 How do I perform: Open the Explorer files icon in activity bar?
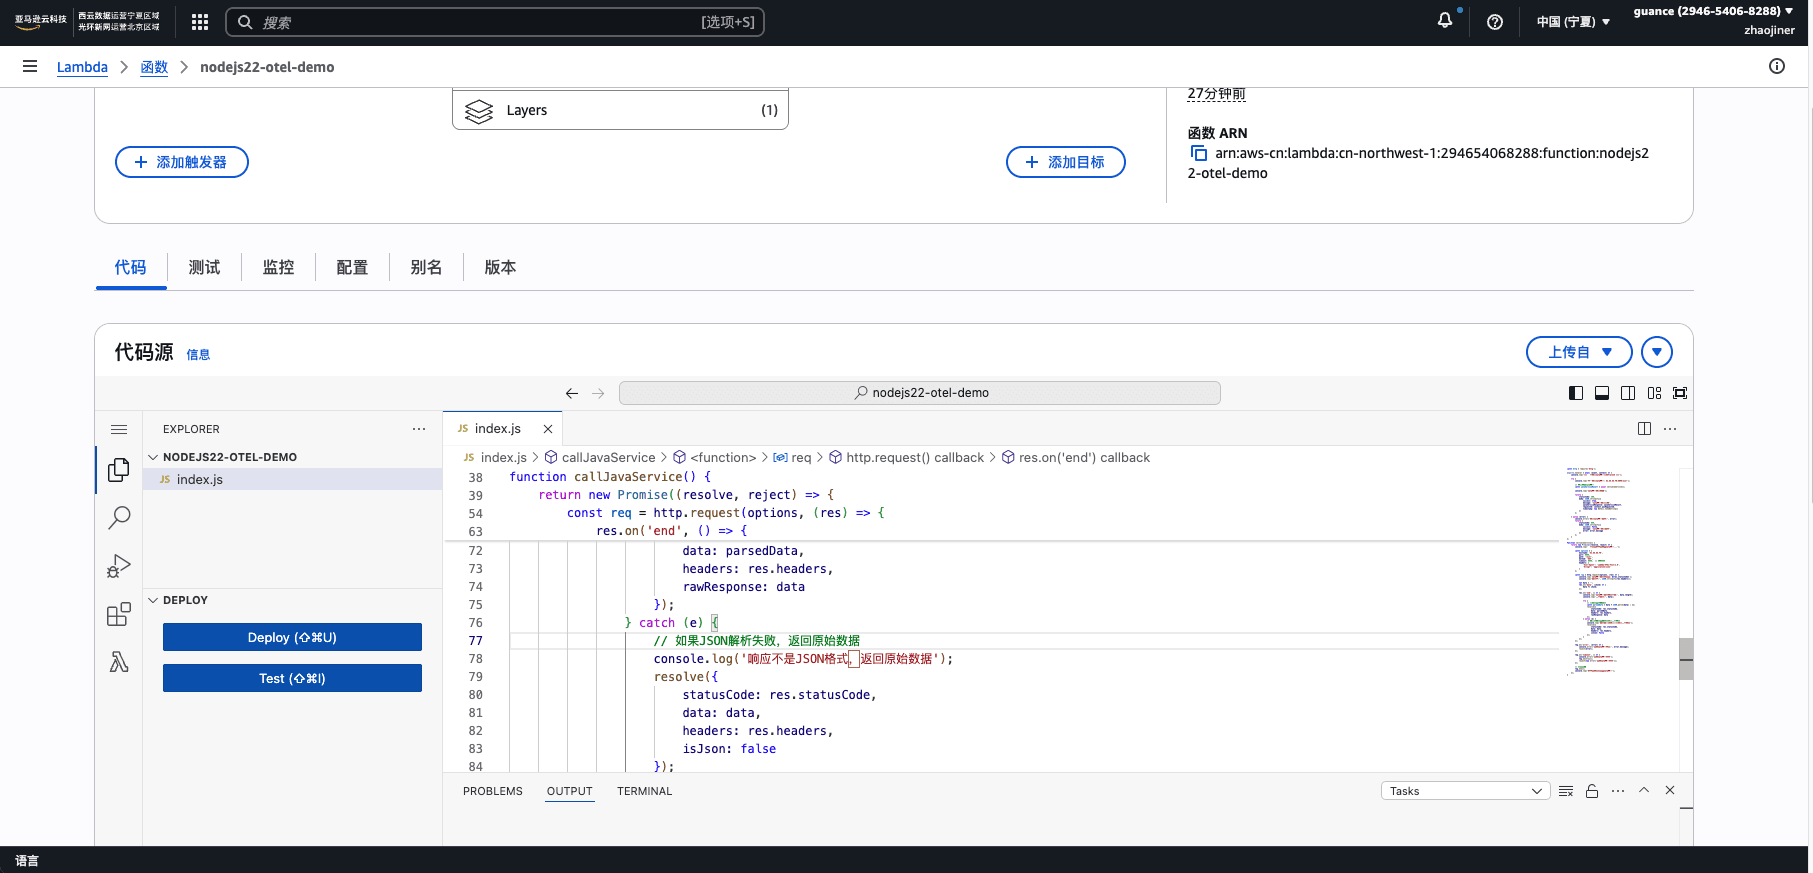[x=119, y=469]
